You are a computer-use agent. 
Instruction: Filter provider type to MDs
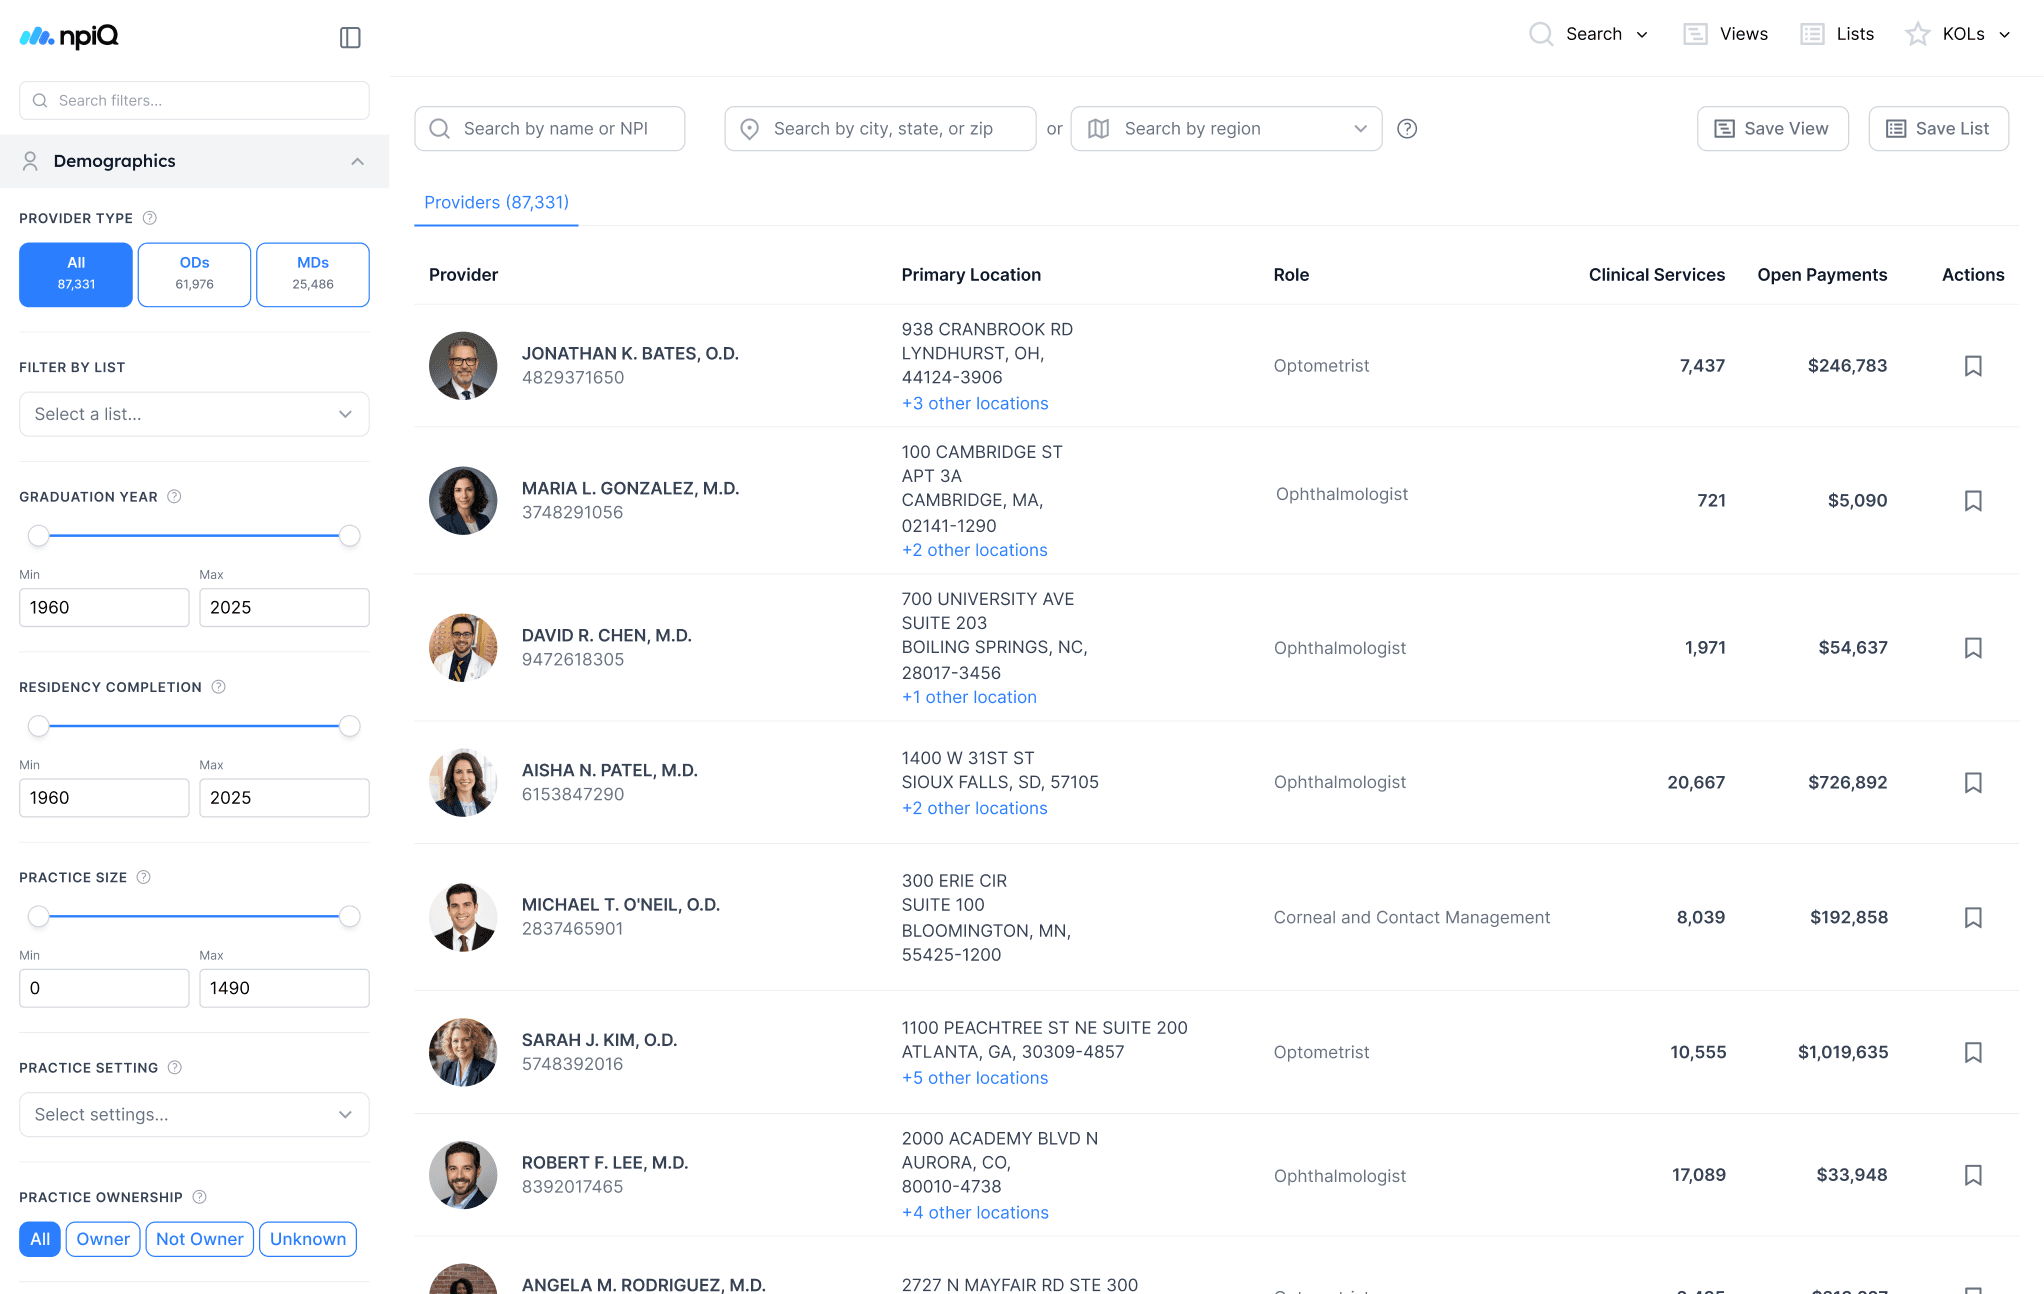click(313, 274)
